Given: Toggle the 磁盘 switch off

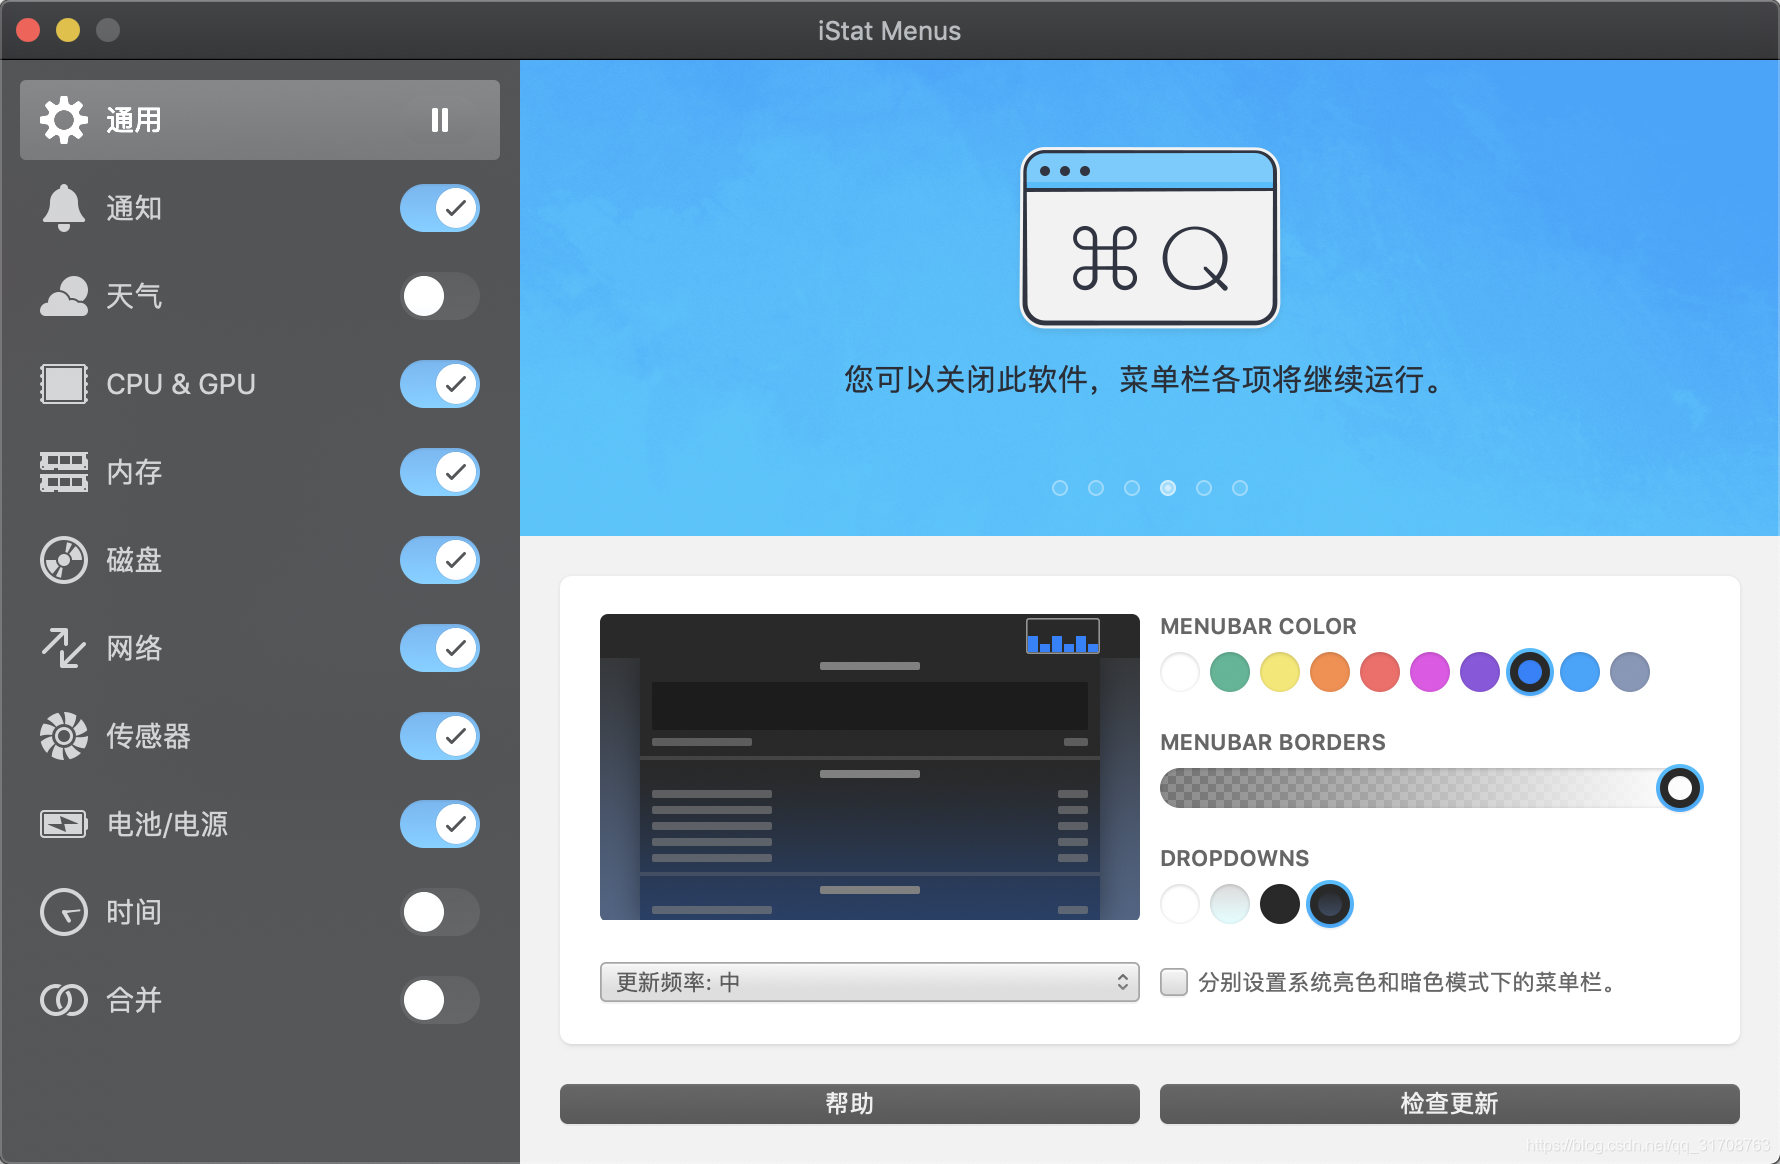Looking at the screenshot, I should 440,560.
